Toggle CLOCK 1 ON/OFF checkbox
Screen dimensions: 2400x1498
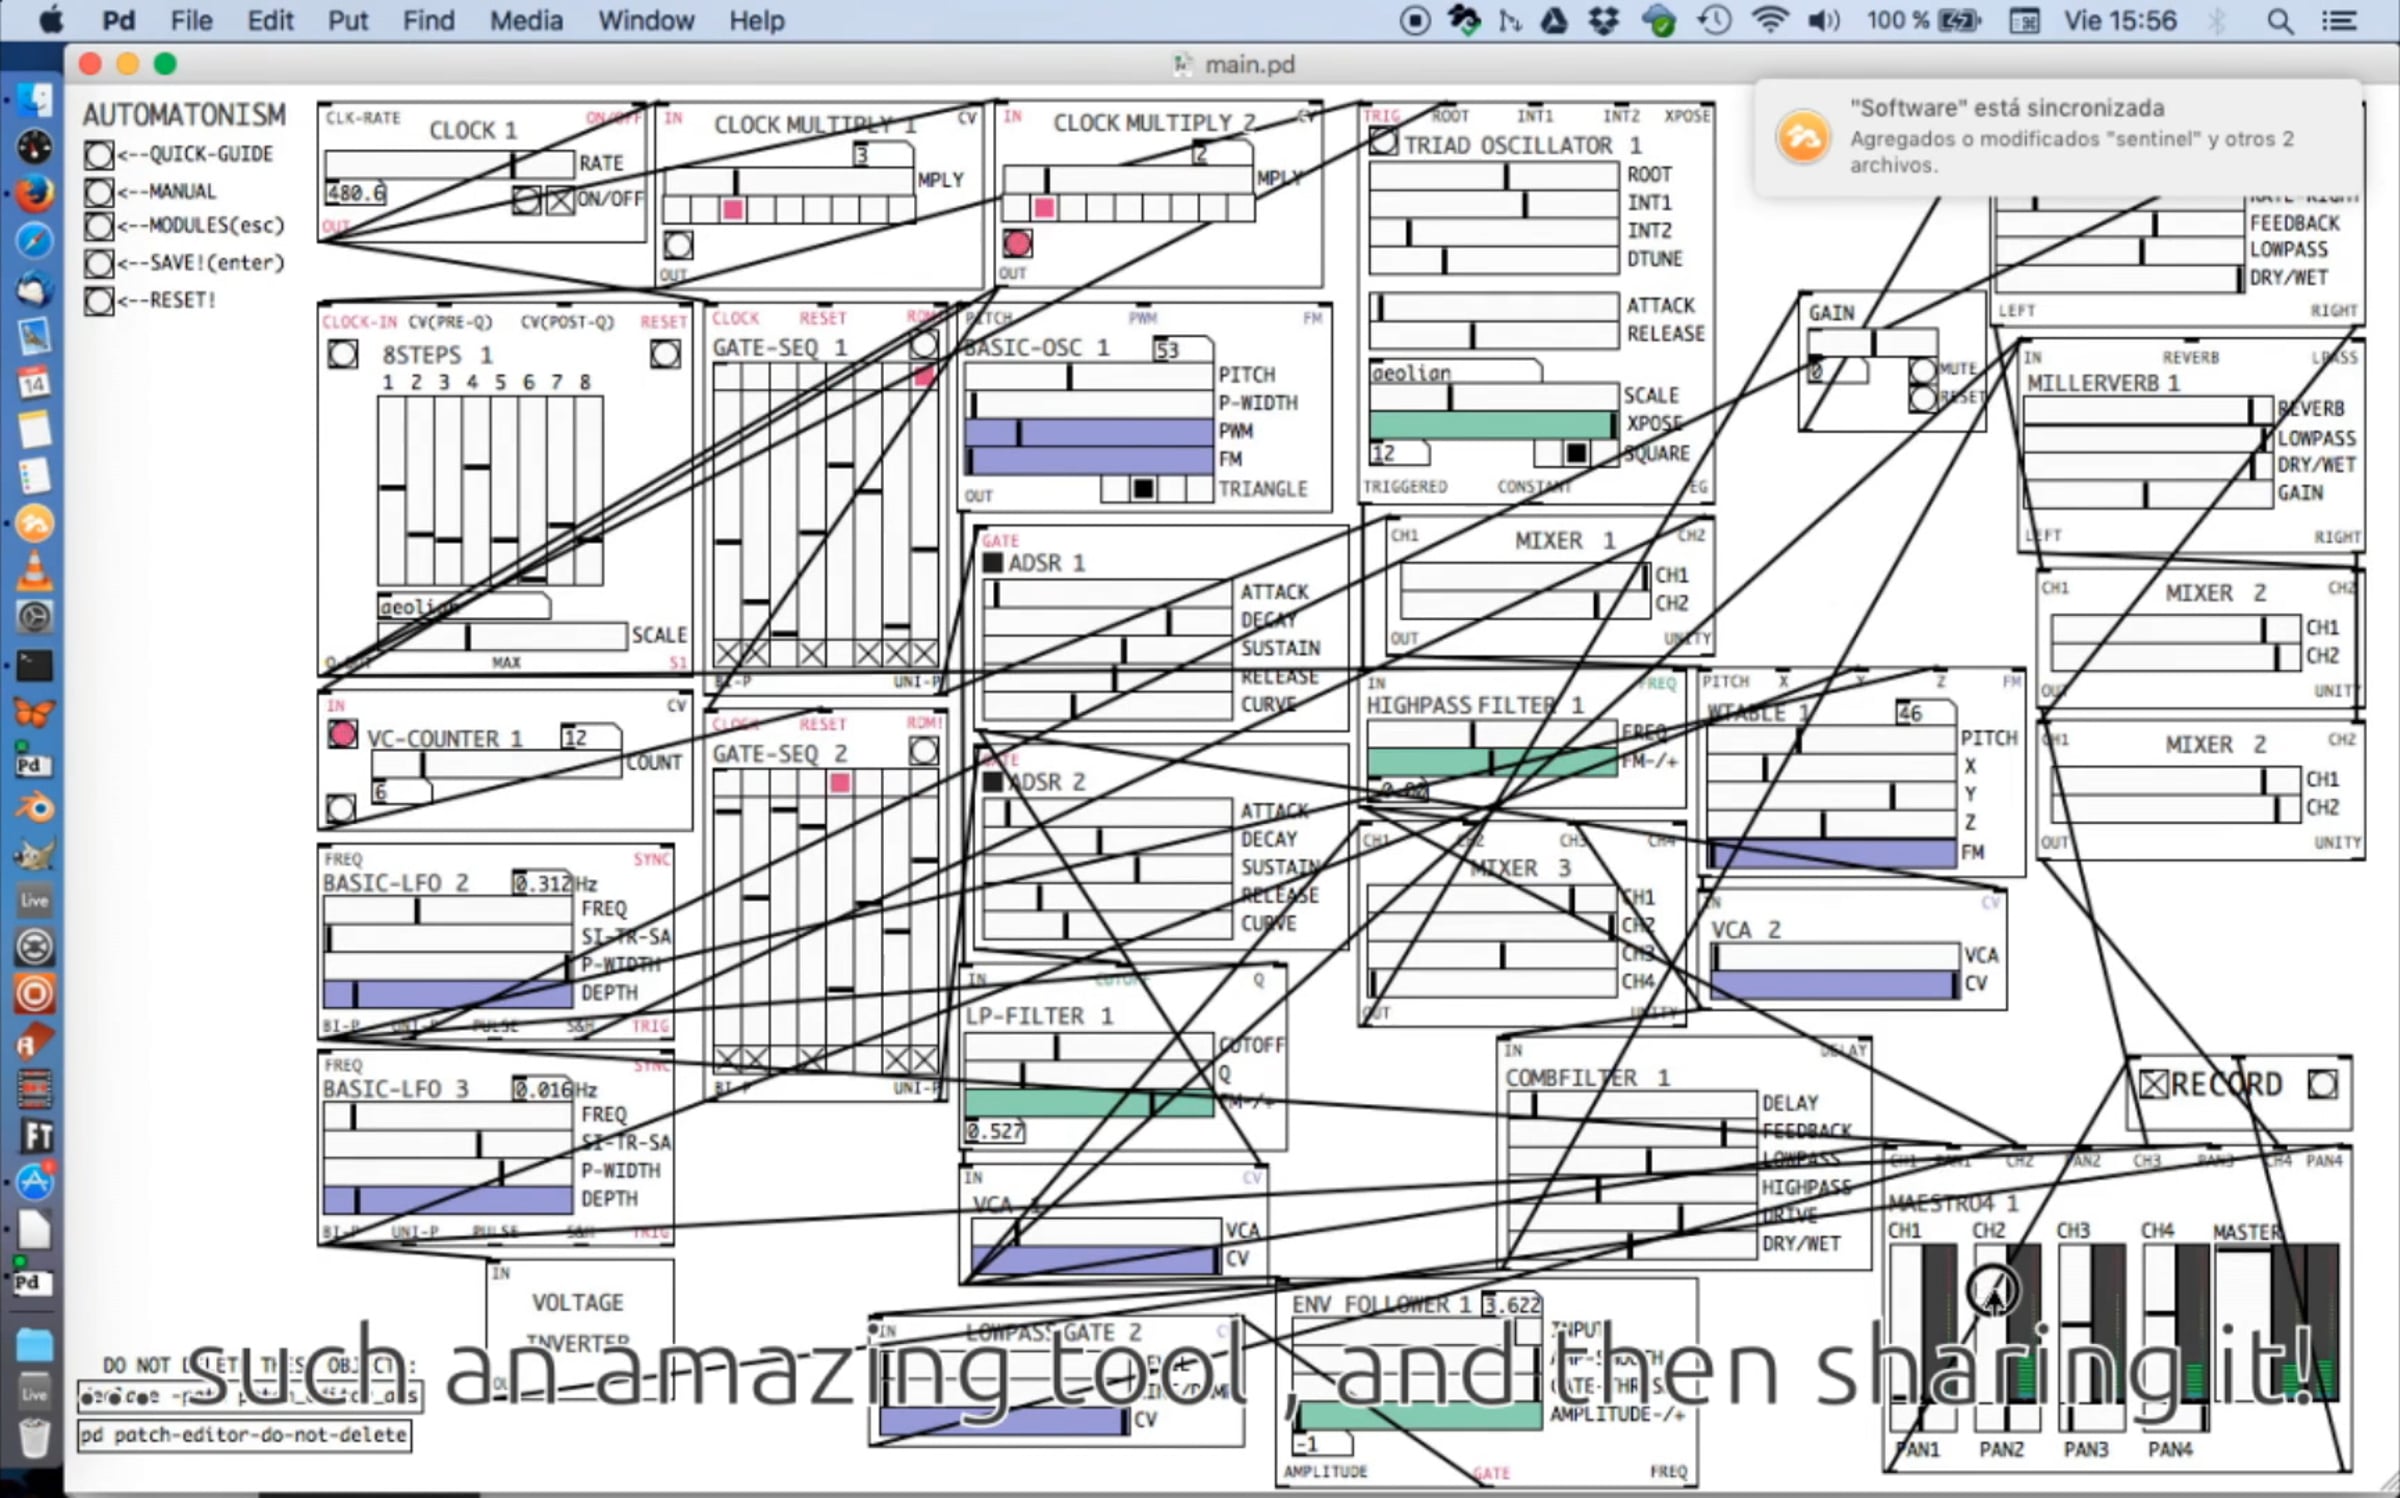(560, 200)
